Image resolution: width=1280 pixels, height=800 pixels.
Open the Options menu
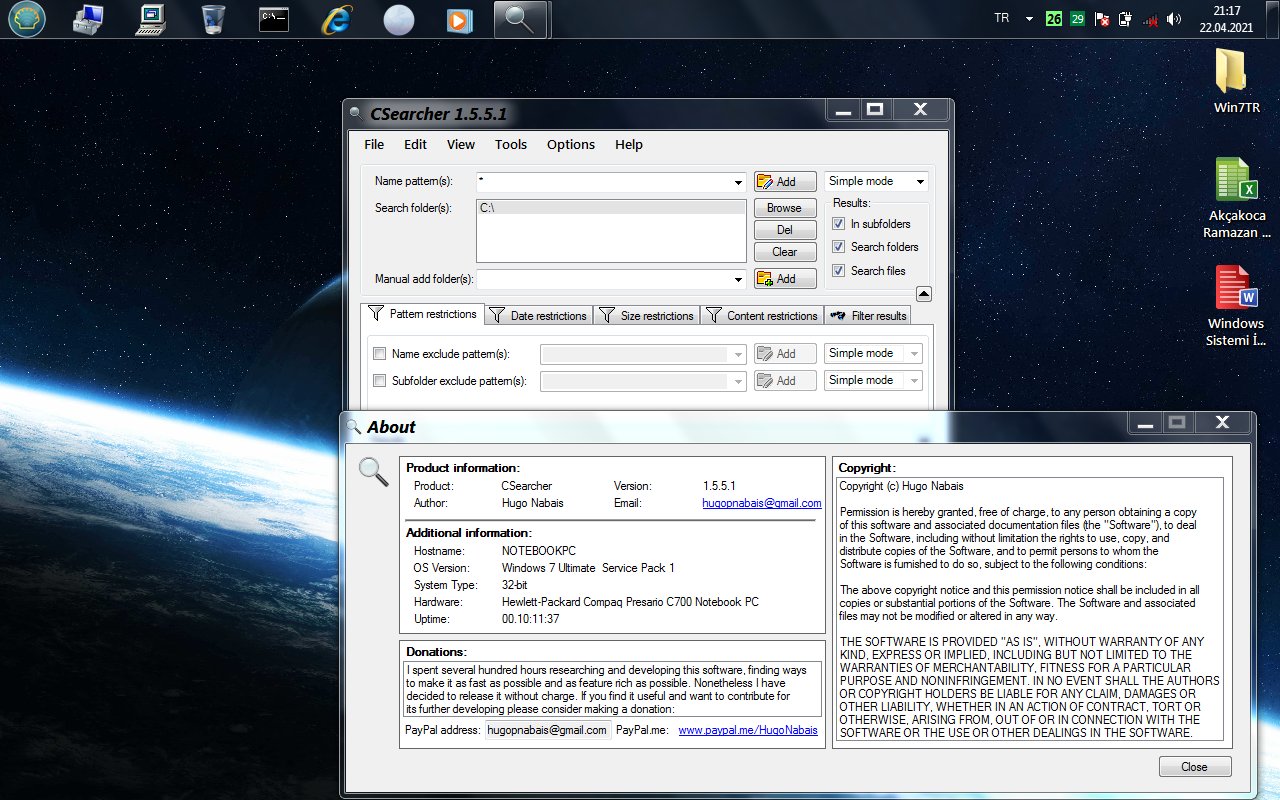pyautogui.click(x=571, y=144)
